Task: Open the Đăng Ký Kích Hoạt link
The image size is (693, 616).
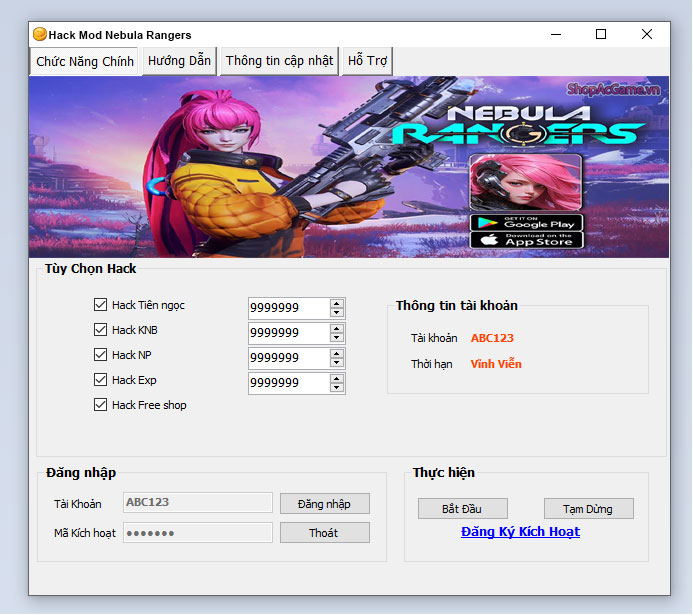Action: (x=520, y=532)
